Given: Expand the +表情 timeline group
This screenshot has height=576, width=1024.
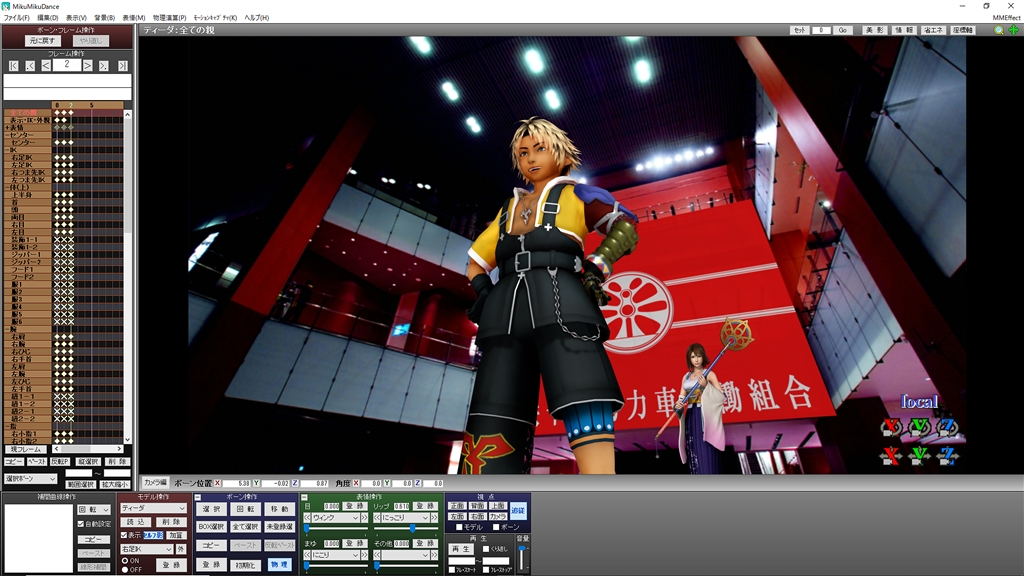Looking at the screenshot, I should (x=7, y=127).
